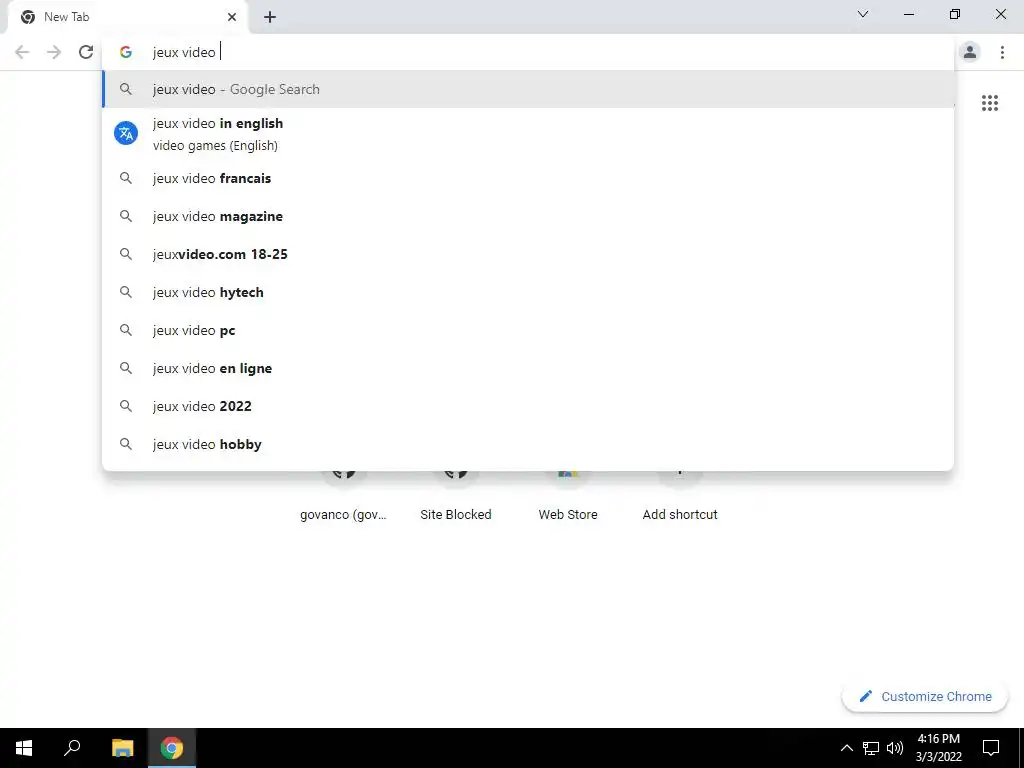
Task: Open a new tab with the plus button
Action: (270, 17)
